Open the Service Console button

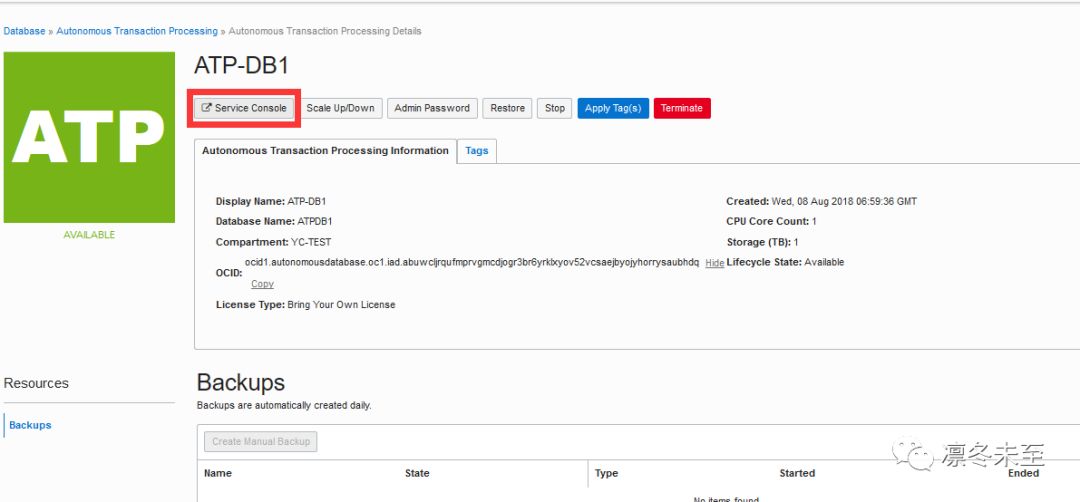244,108
